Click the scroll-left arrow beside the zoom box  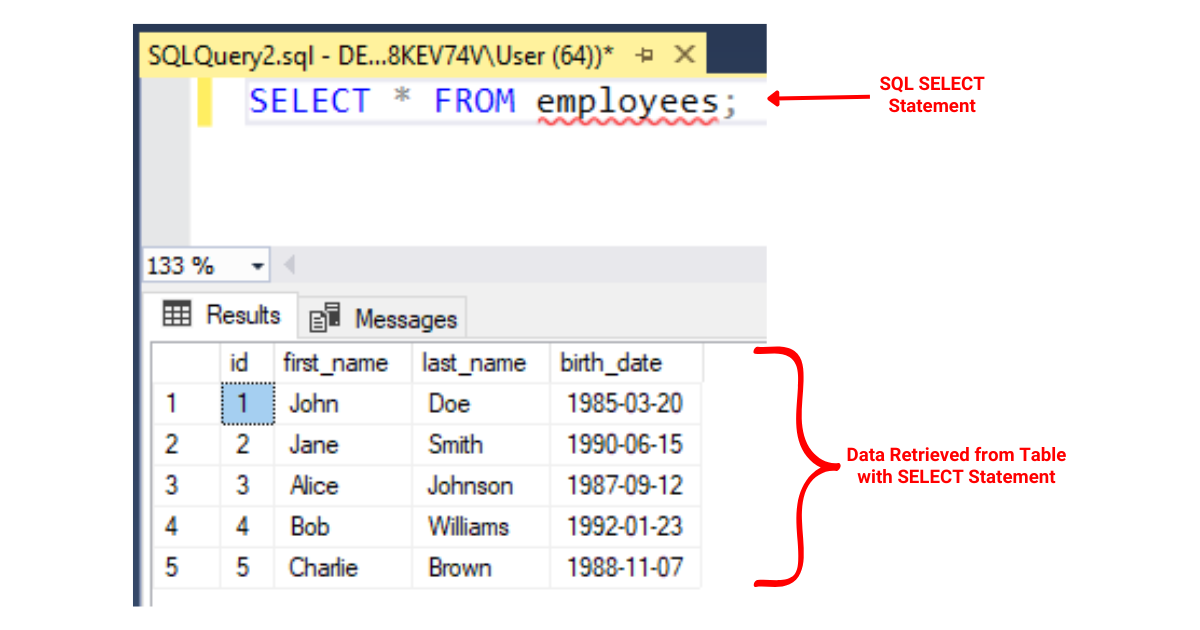tap(290, 266)
